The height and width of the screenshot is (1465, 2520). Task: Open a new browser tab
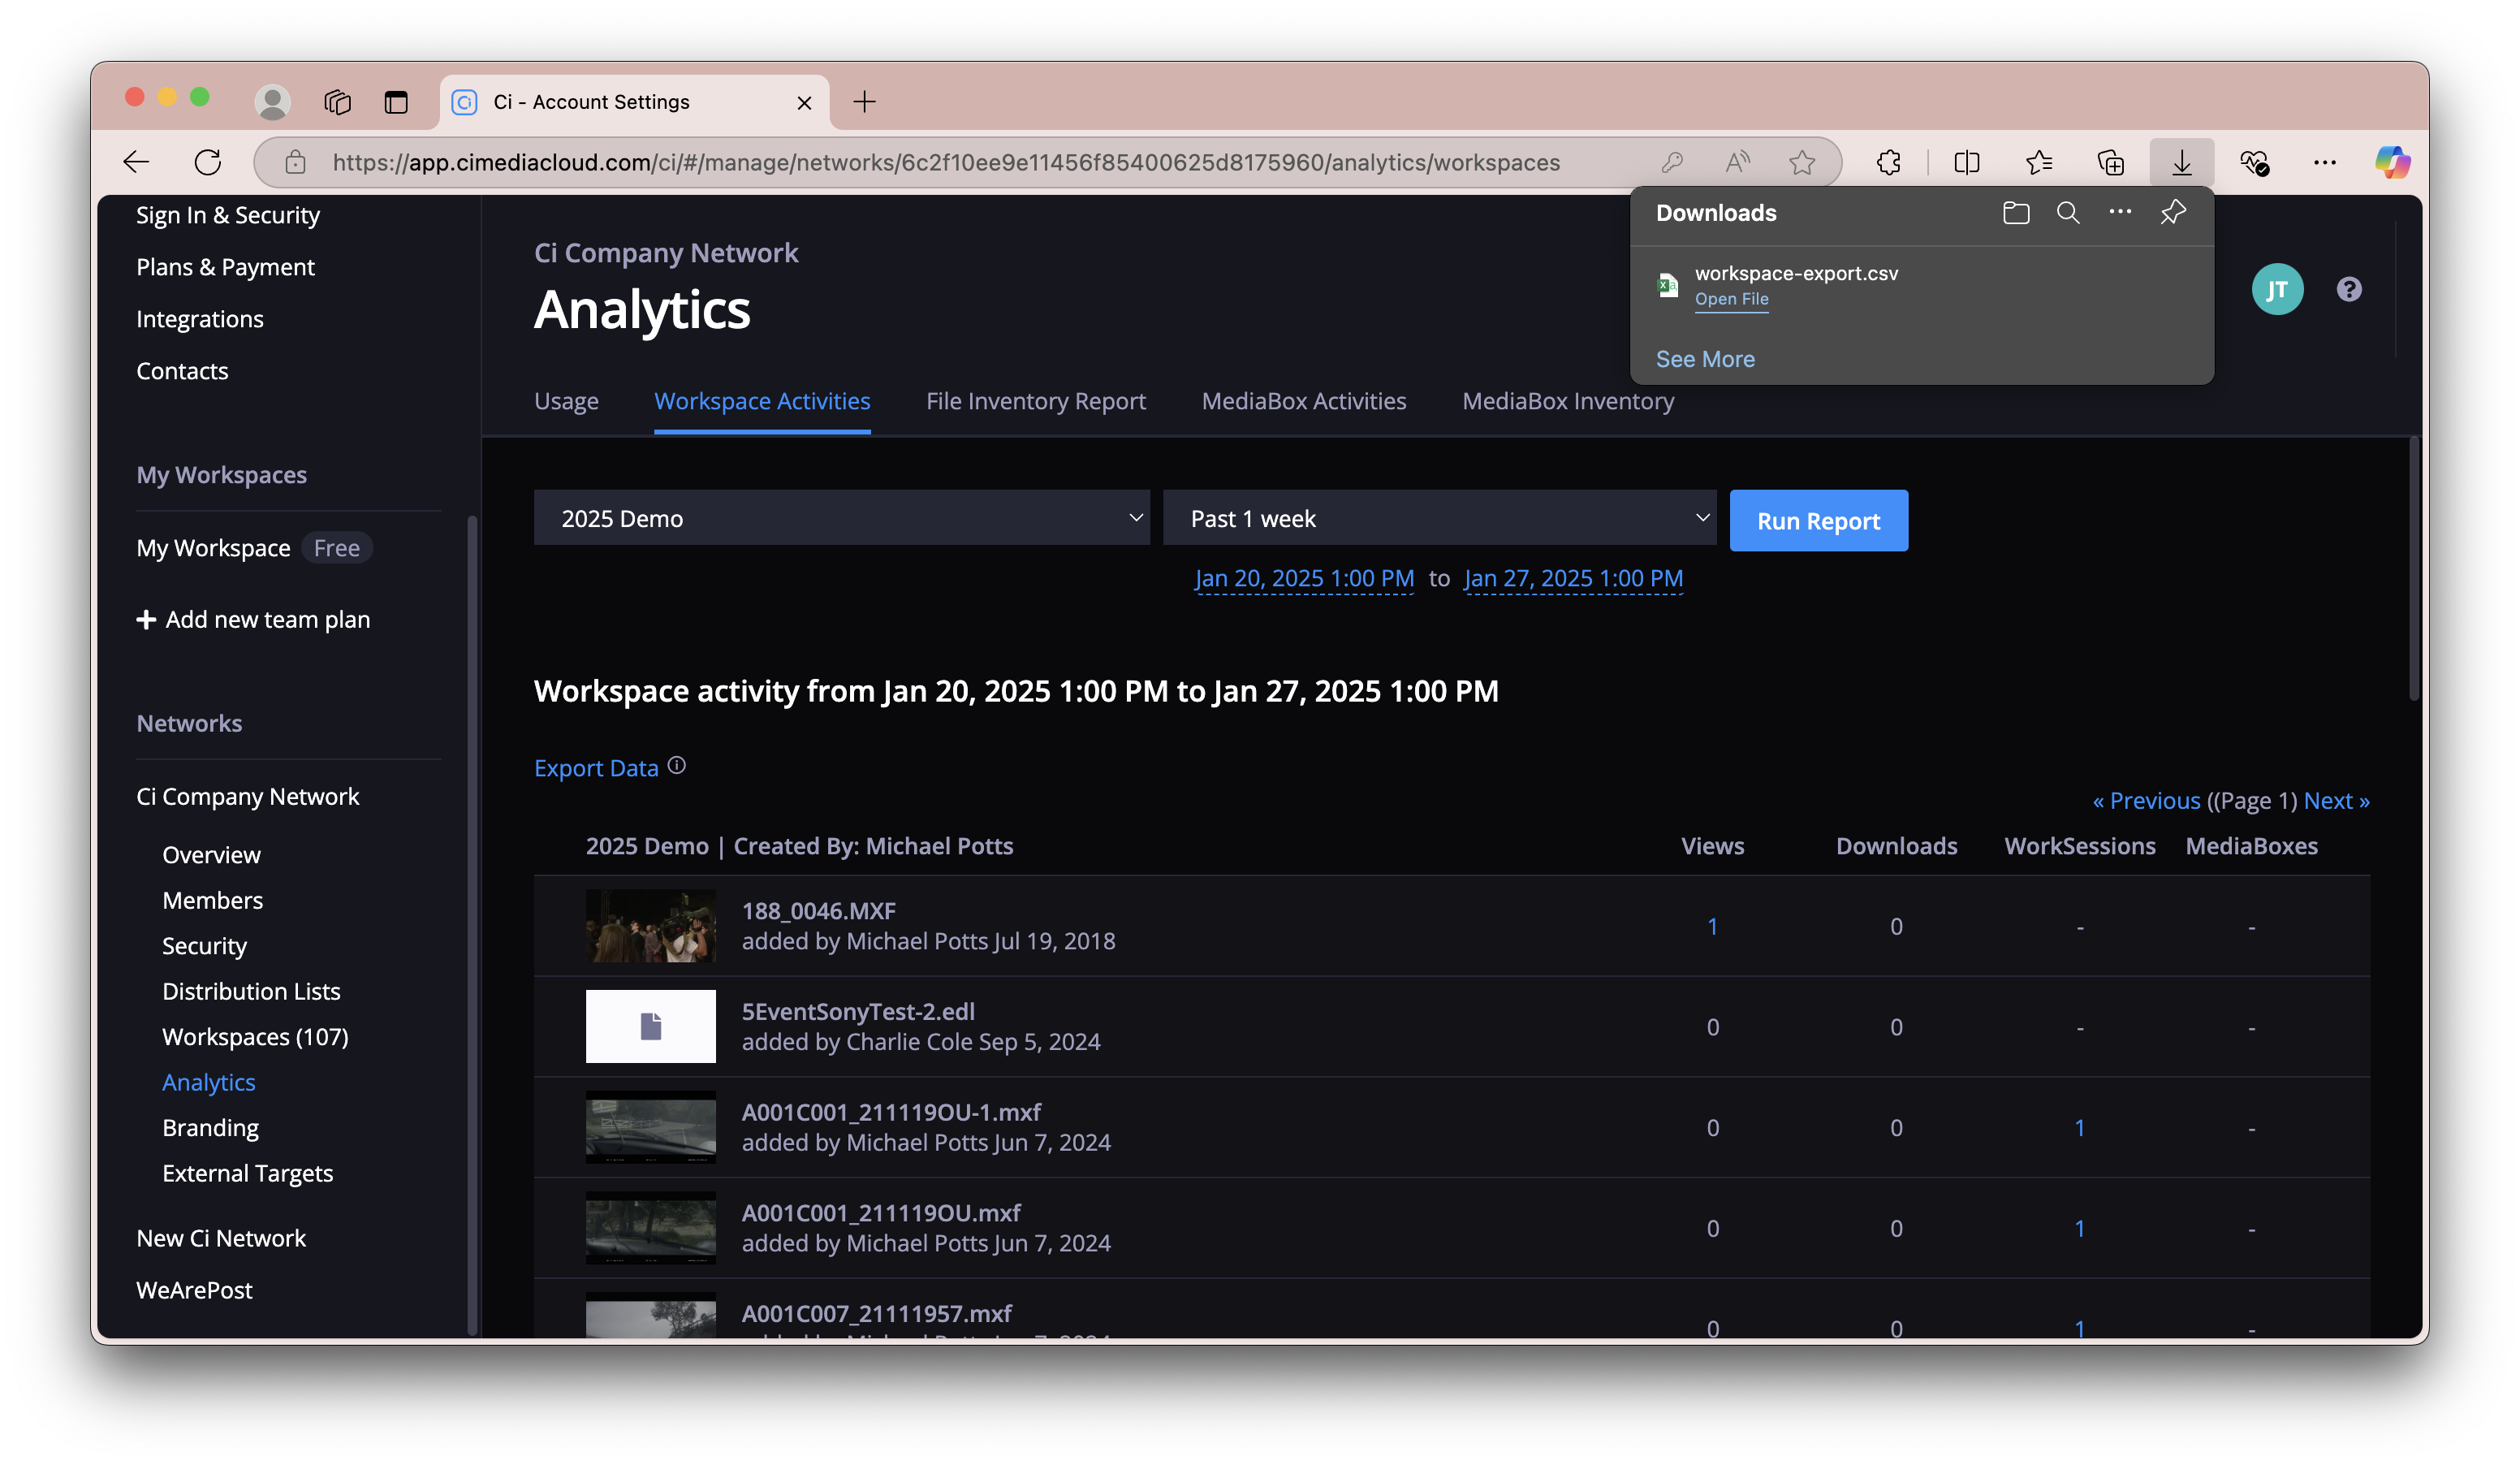(865, 101)
